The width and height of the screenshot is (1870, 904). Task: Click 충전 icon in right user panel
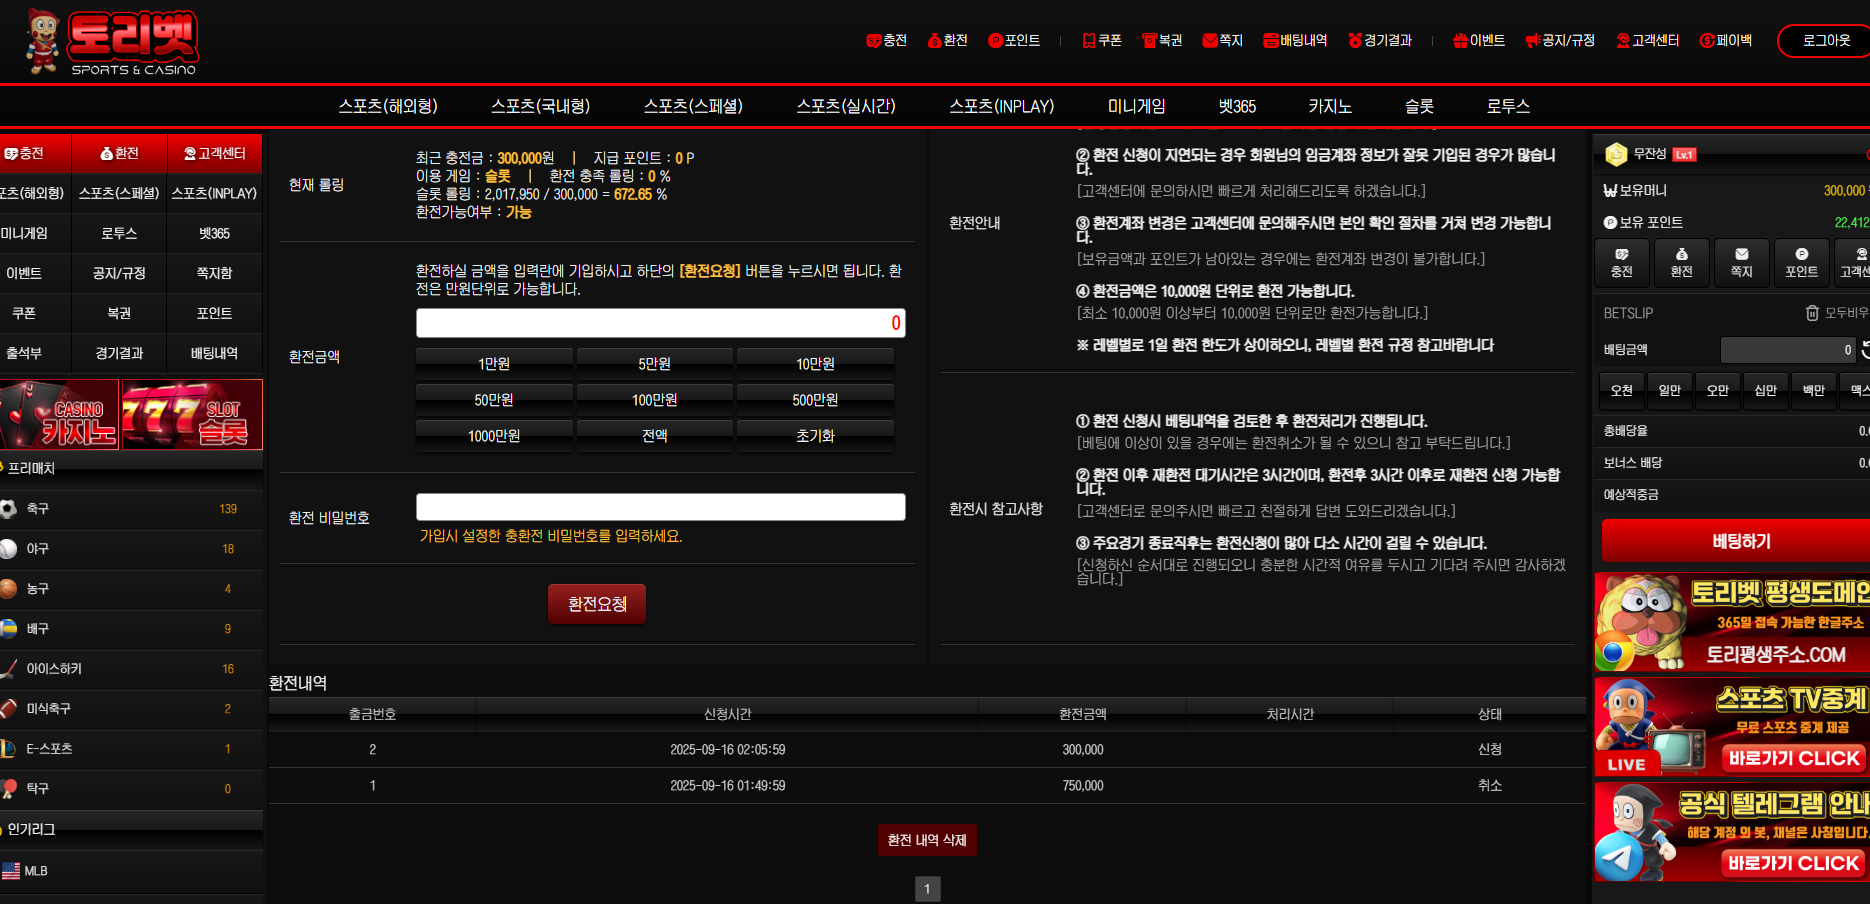[1621, 263]
